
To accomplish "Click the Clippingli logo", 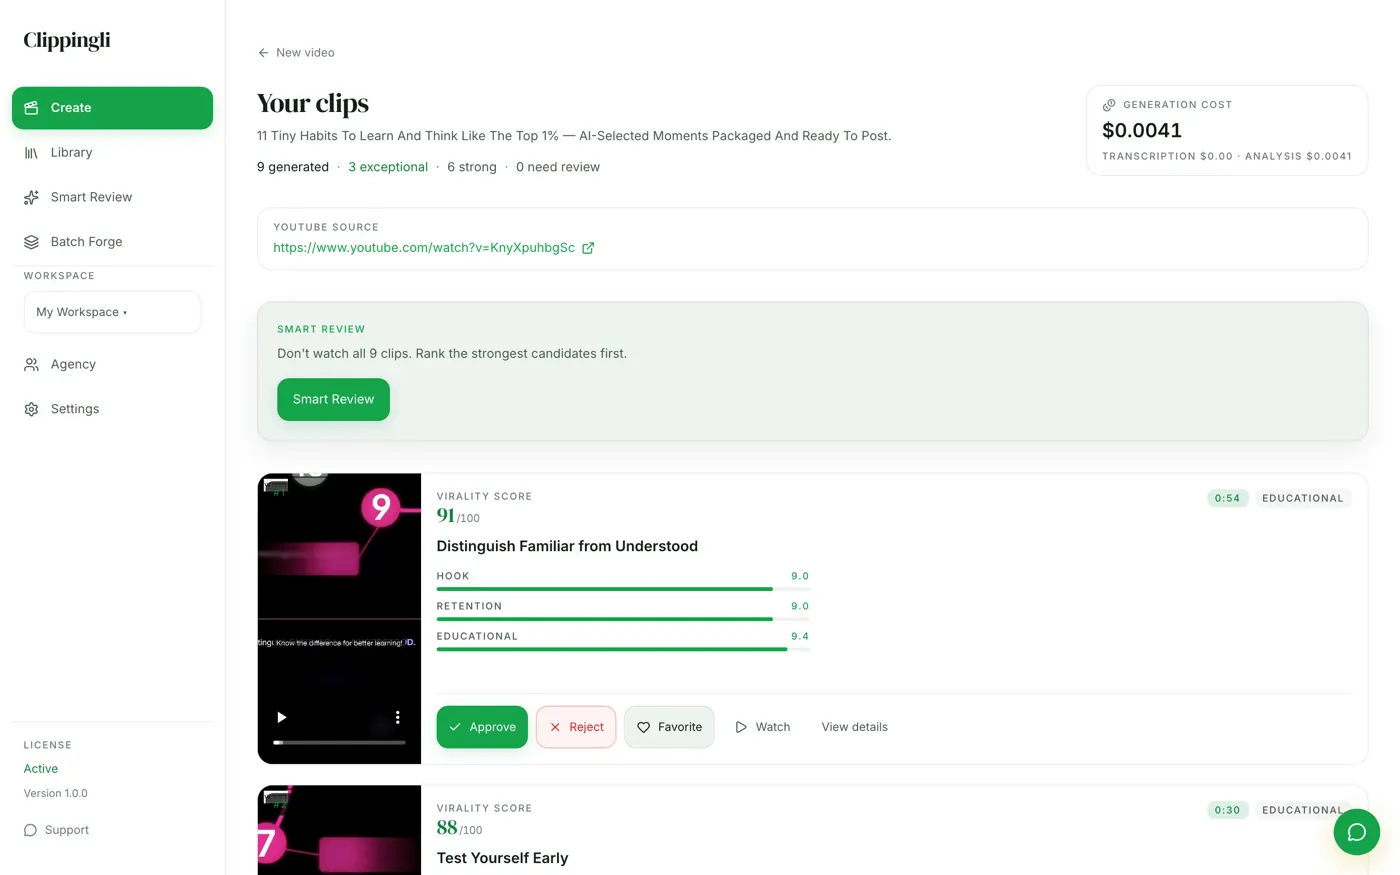I will pos(67,40).
